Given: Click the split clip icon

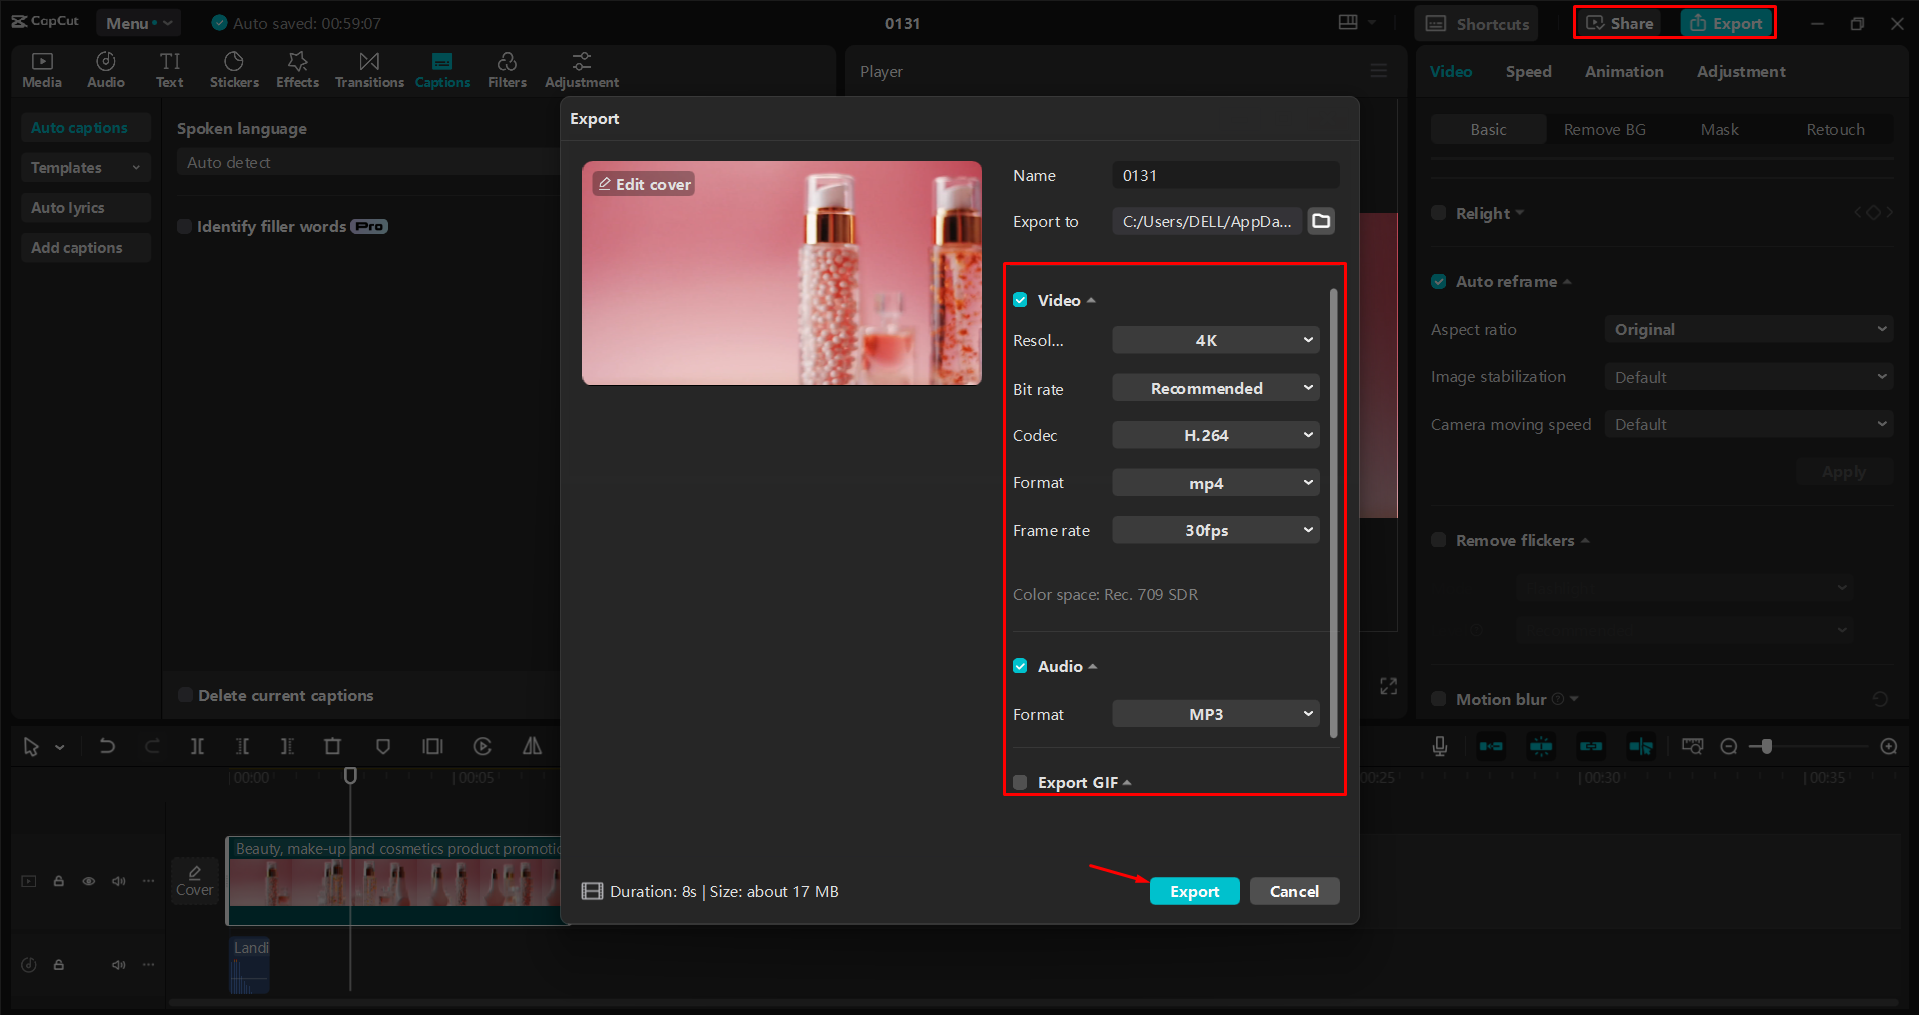Looking at the screenshot, I should [197, 746].
